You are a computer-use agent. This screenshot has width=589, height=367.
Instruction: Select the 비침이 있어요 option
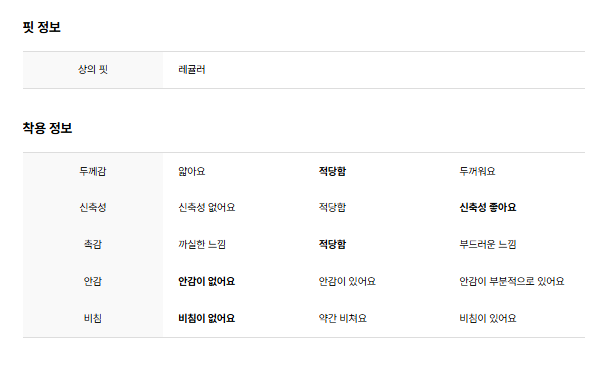(488, 319)
